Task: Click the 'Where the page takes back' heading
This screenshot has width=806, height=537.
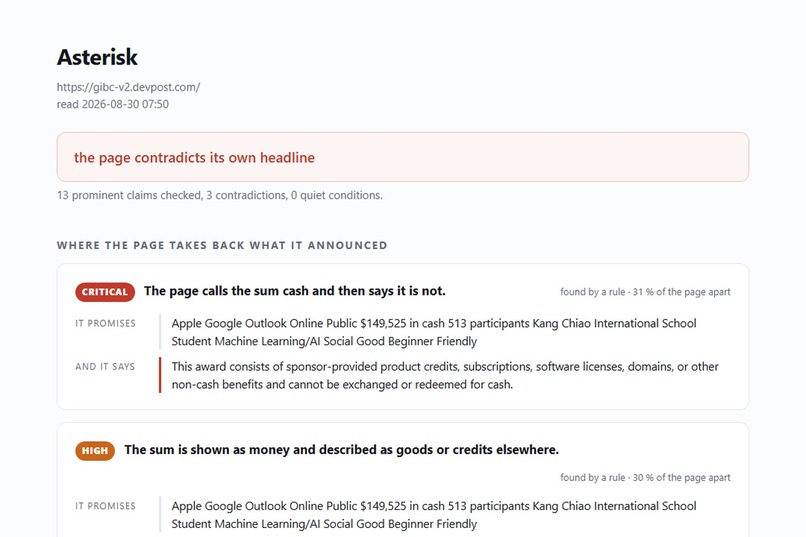Action: coord(222,245)
